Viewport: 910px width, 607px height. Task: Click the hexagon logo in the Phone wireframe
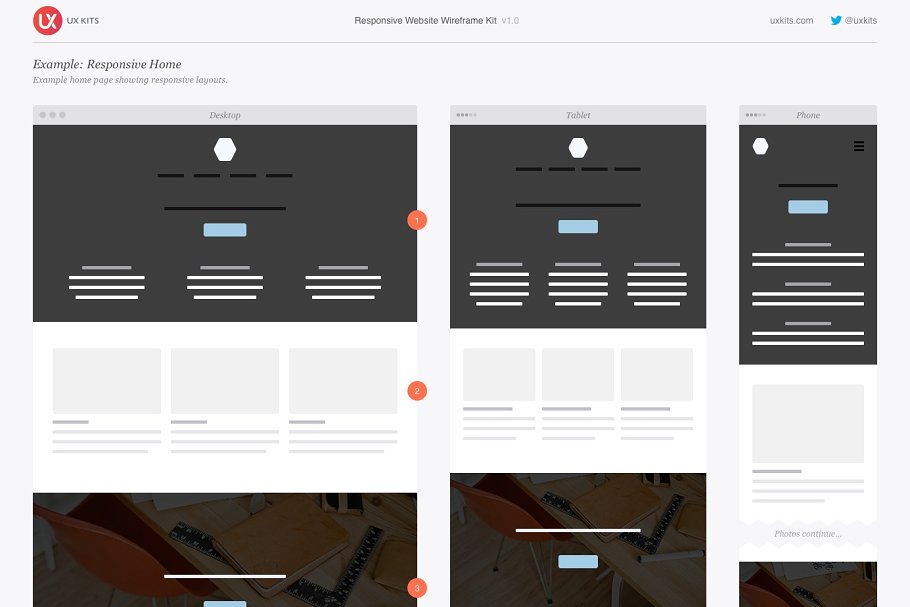pyautogui.click(x=761, y=145)
